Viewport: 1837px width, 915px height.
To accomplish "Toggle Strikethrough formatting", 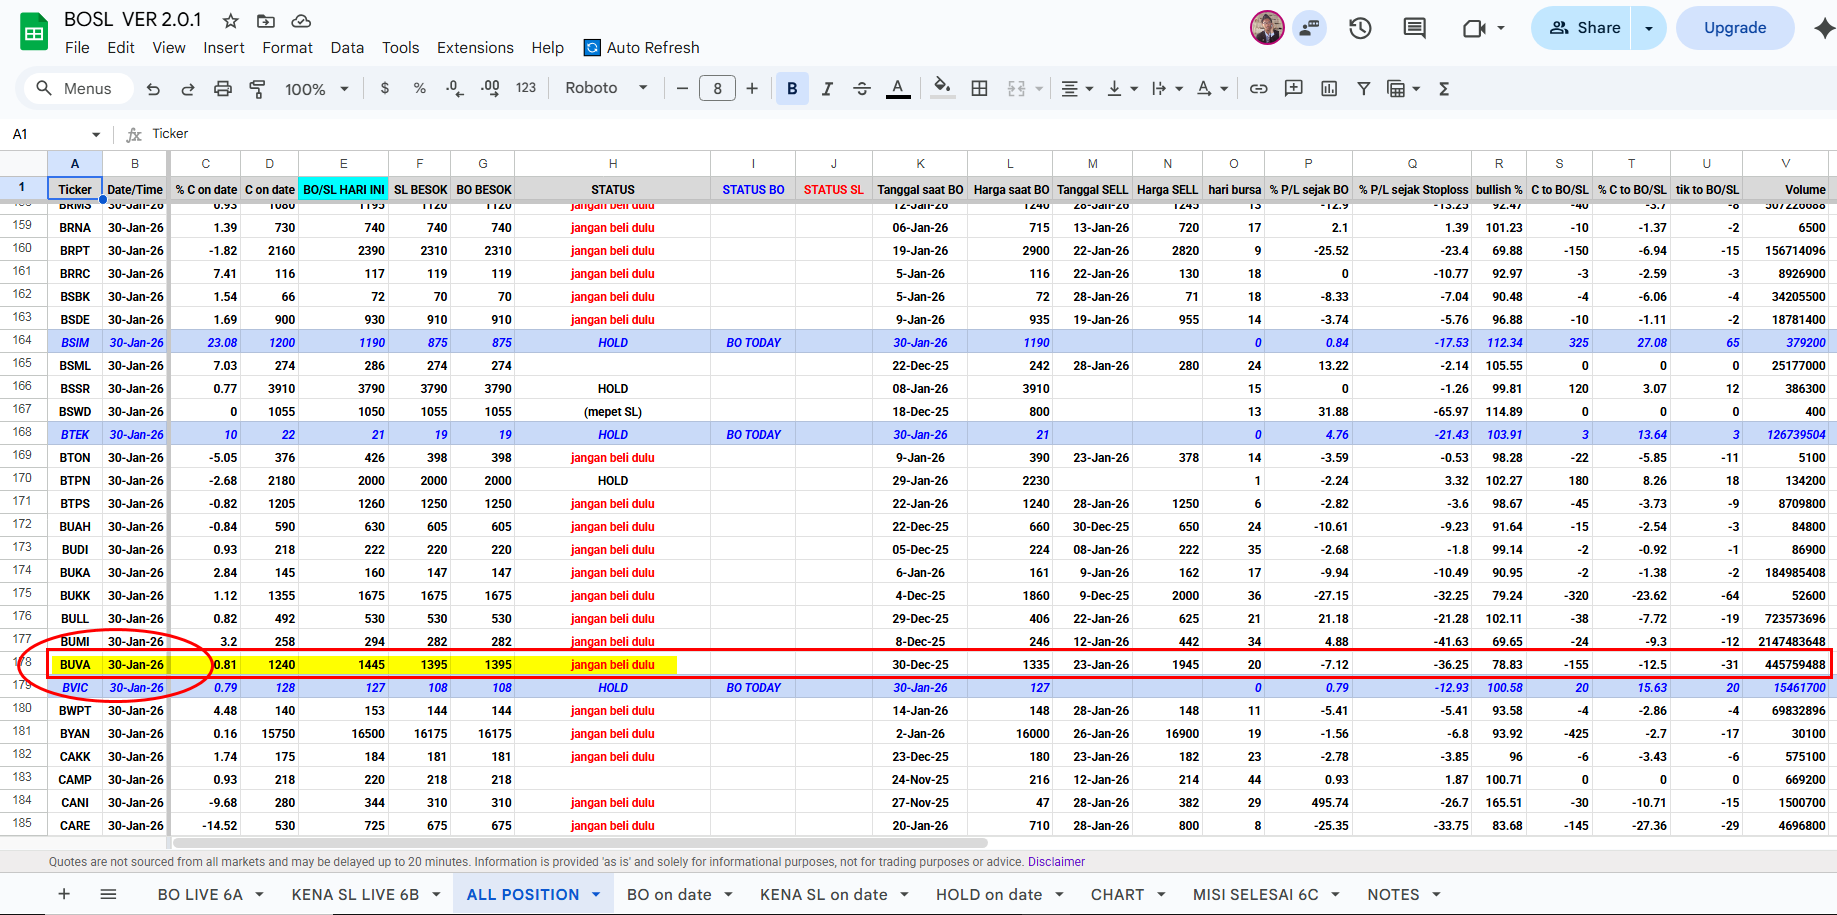I will pos(862,89).
